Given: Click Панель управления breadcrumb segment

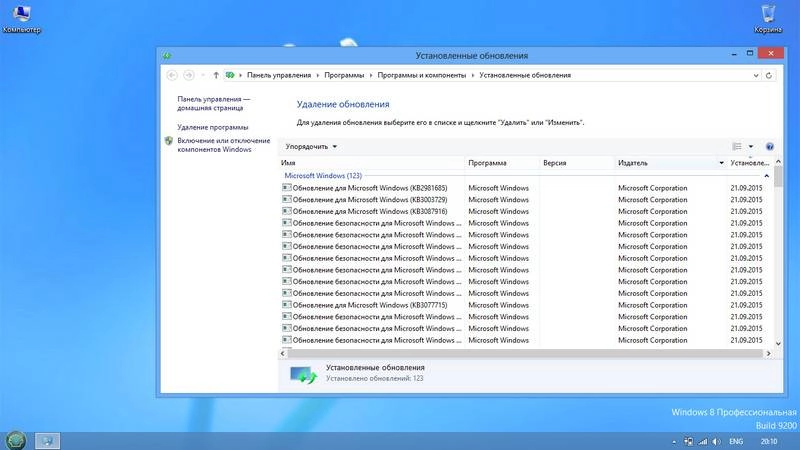Looking at the screenshot, I should (x=279, y=75).
